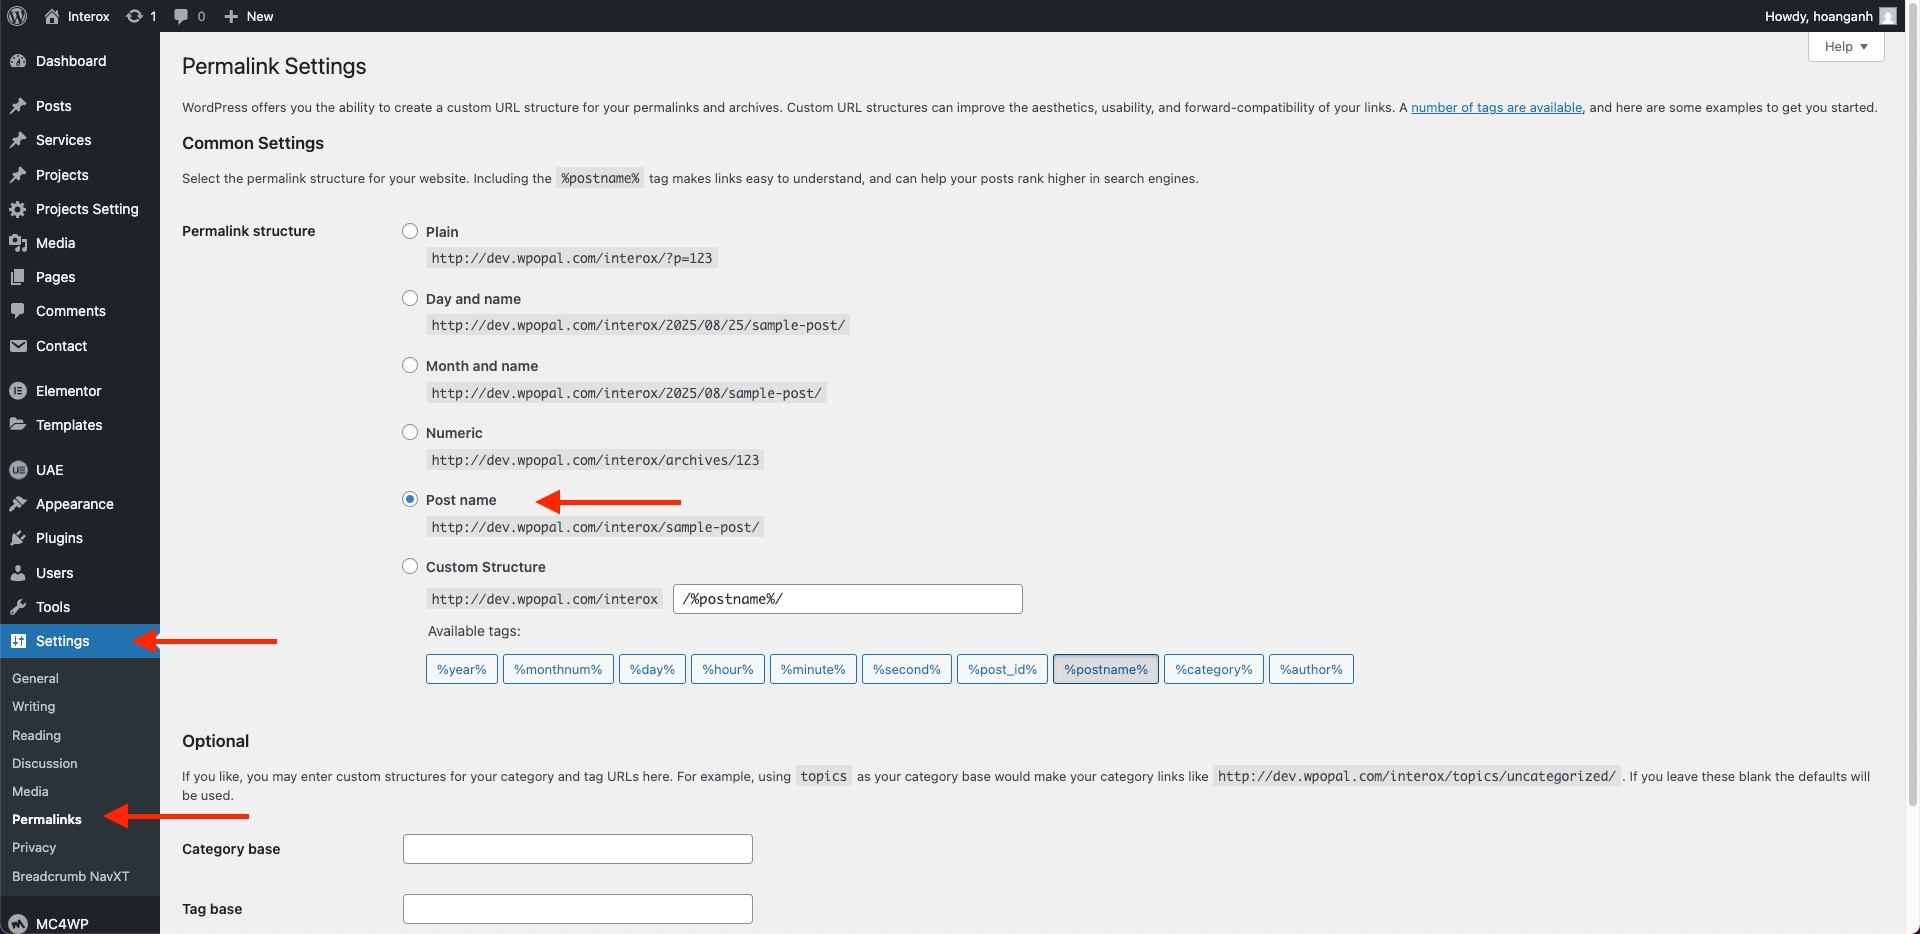Click the %category% tag button

[x=1213, y=669]
